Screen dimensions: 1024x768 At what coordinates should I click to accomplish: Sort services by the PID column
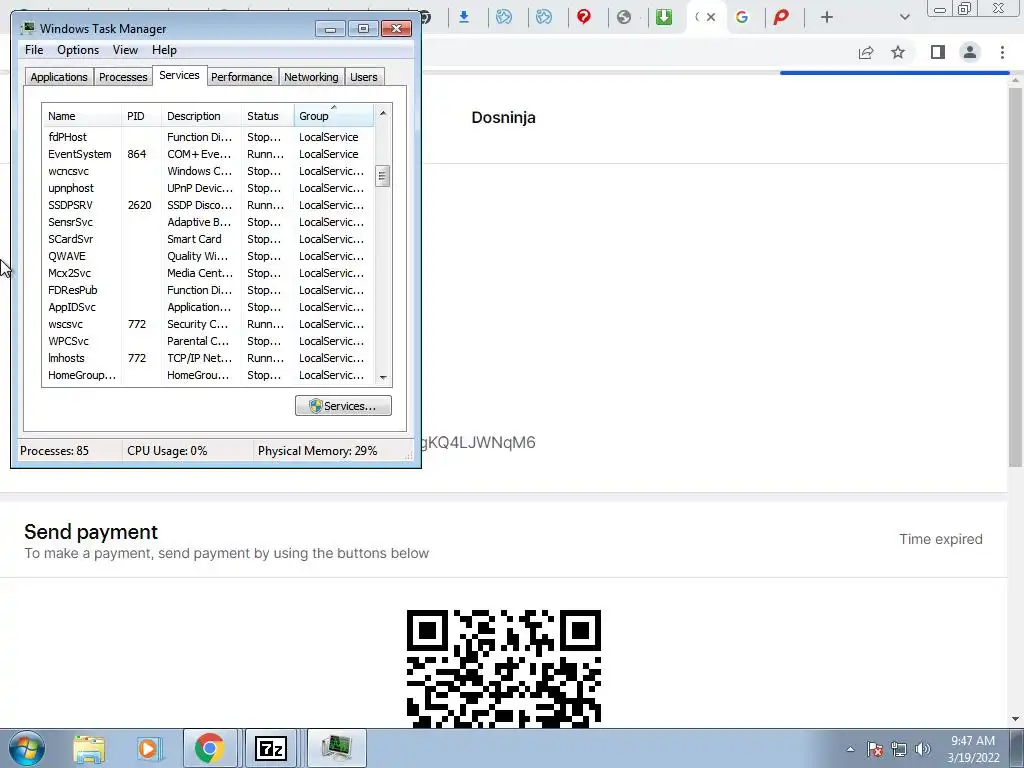(141, 116)
